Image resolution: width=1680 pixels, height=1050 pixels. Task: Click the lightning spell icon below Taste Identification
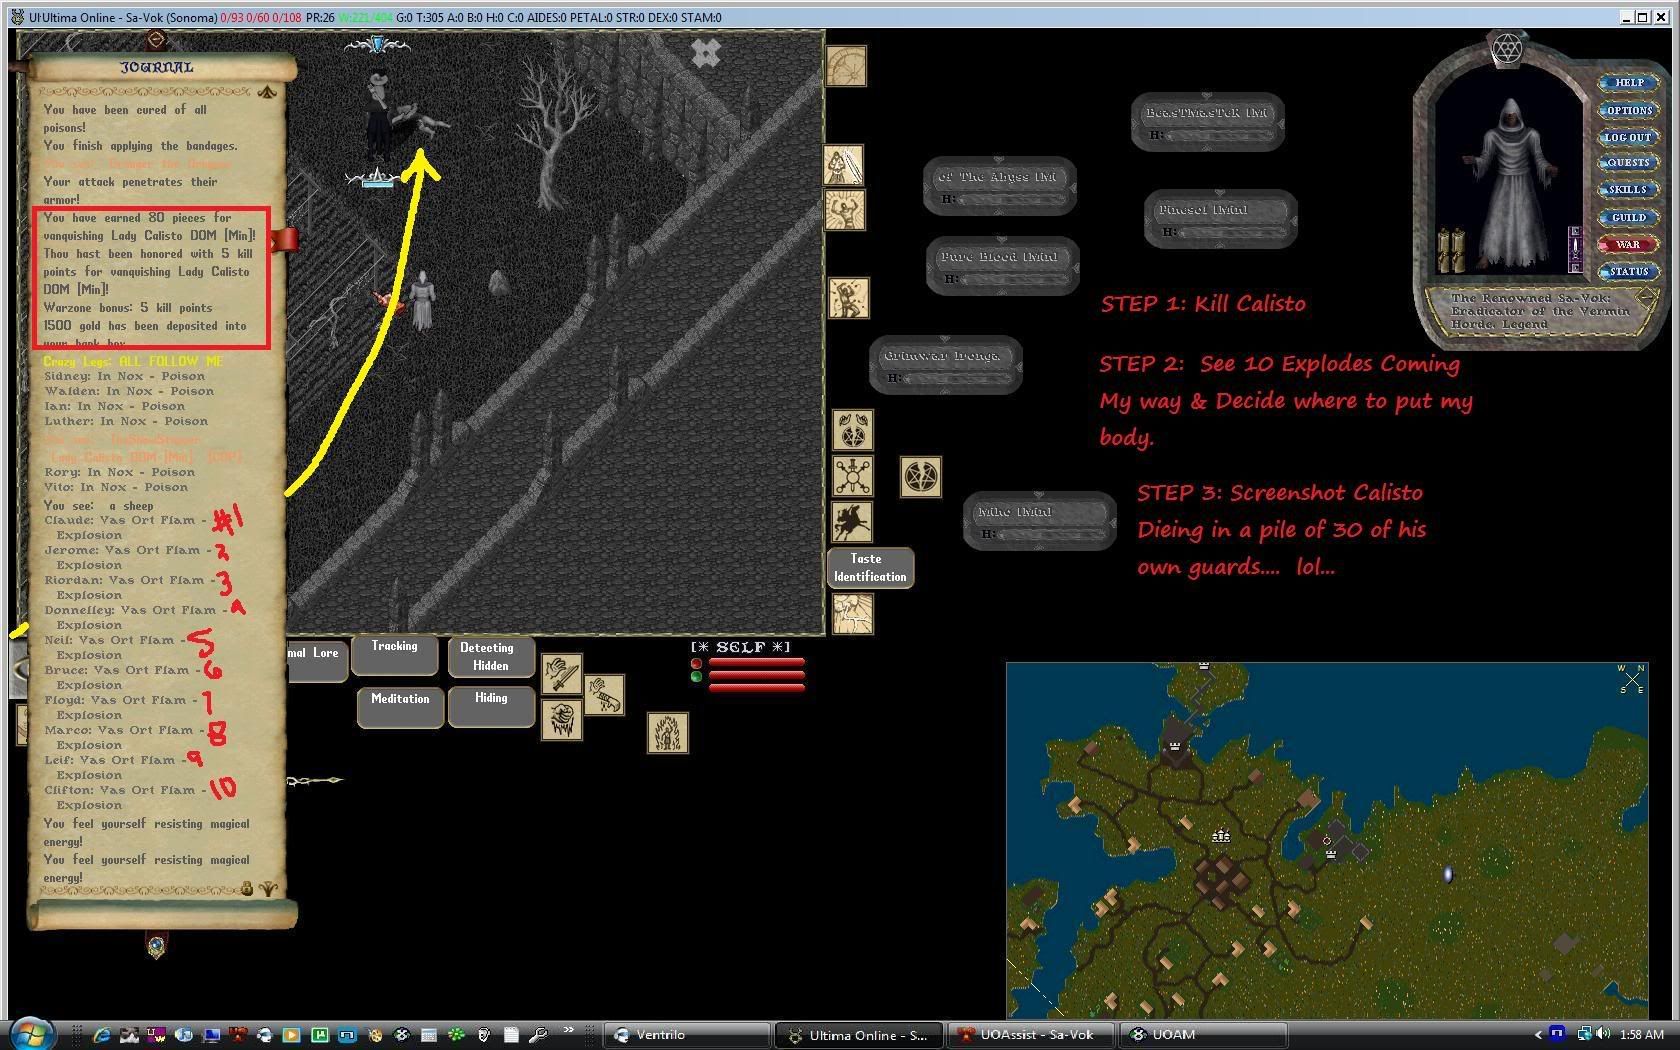[x=853, y=614]
